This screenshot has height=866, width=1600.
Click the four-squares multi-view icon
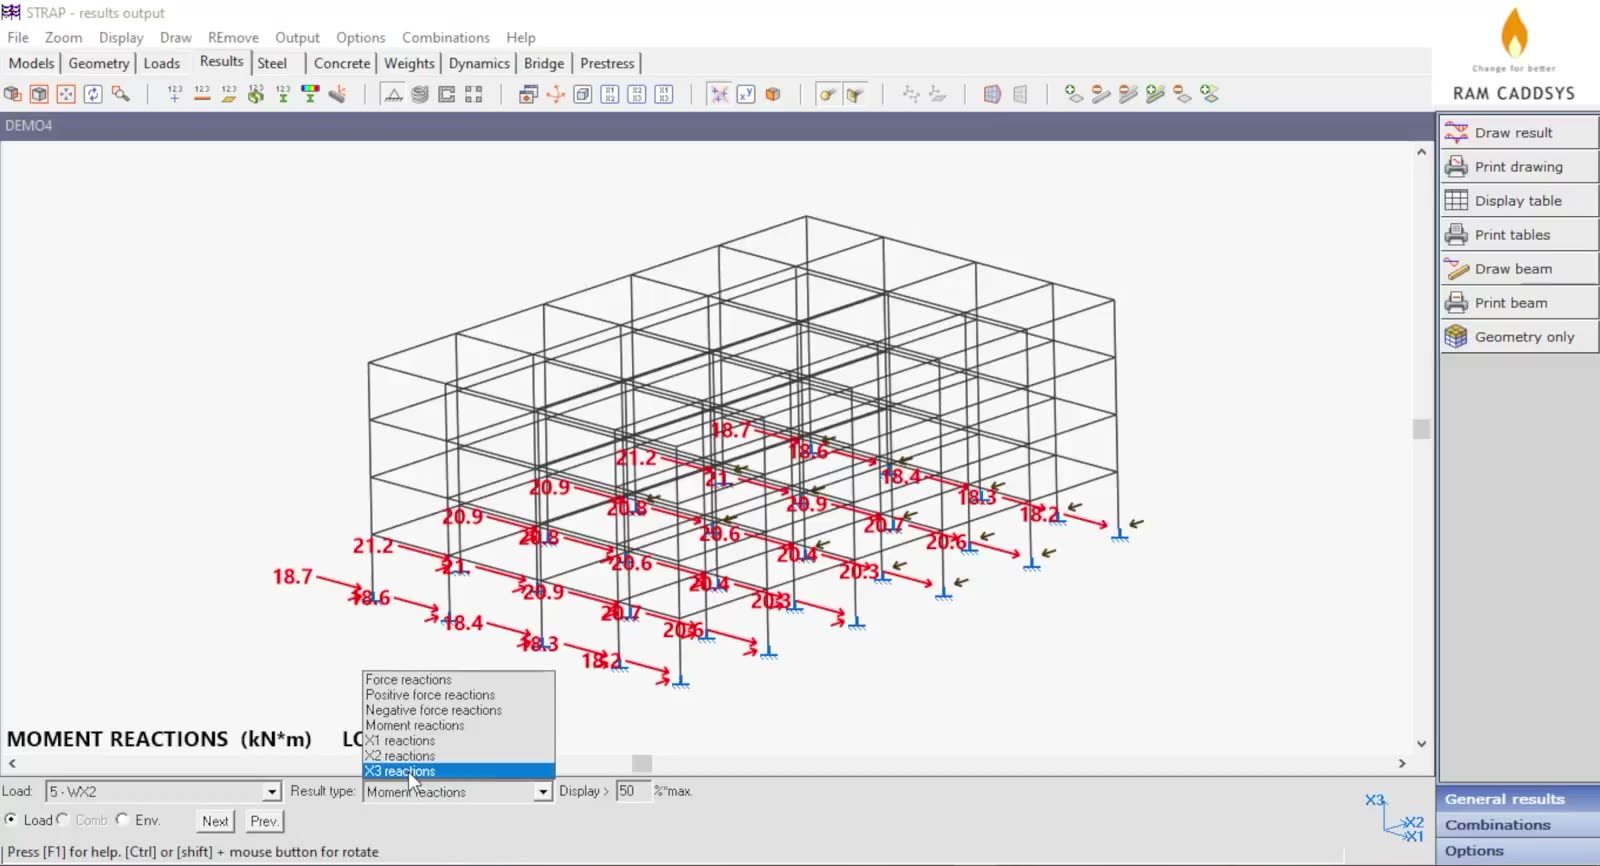click(x=474, y=94)
